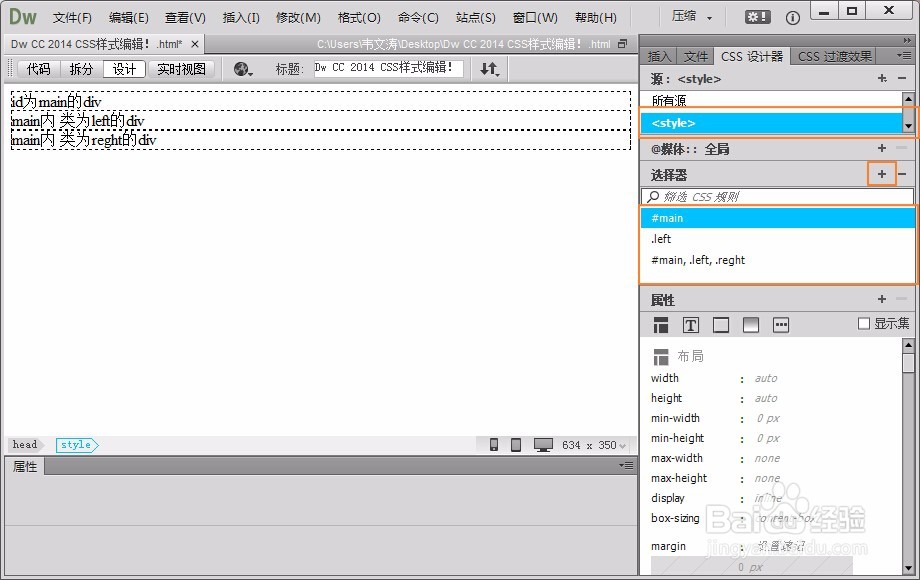Select the CSS 过渡效果 tab
920x580 pixels.
(834, 56)
